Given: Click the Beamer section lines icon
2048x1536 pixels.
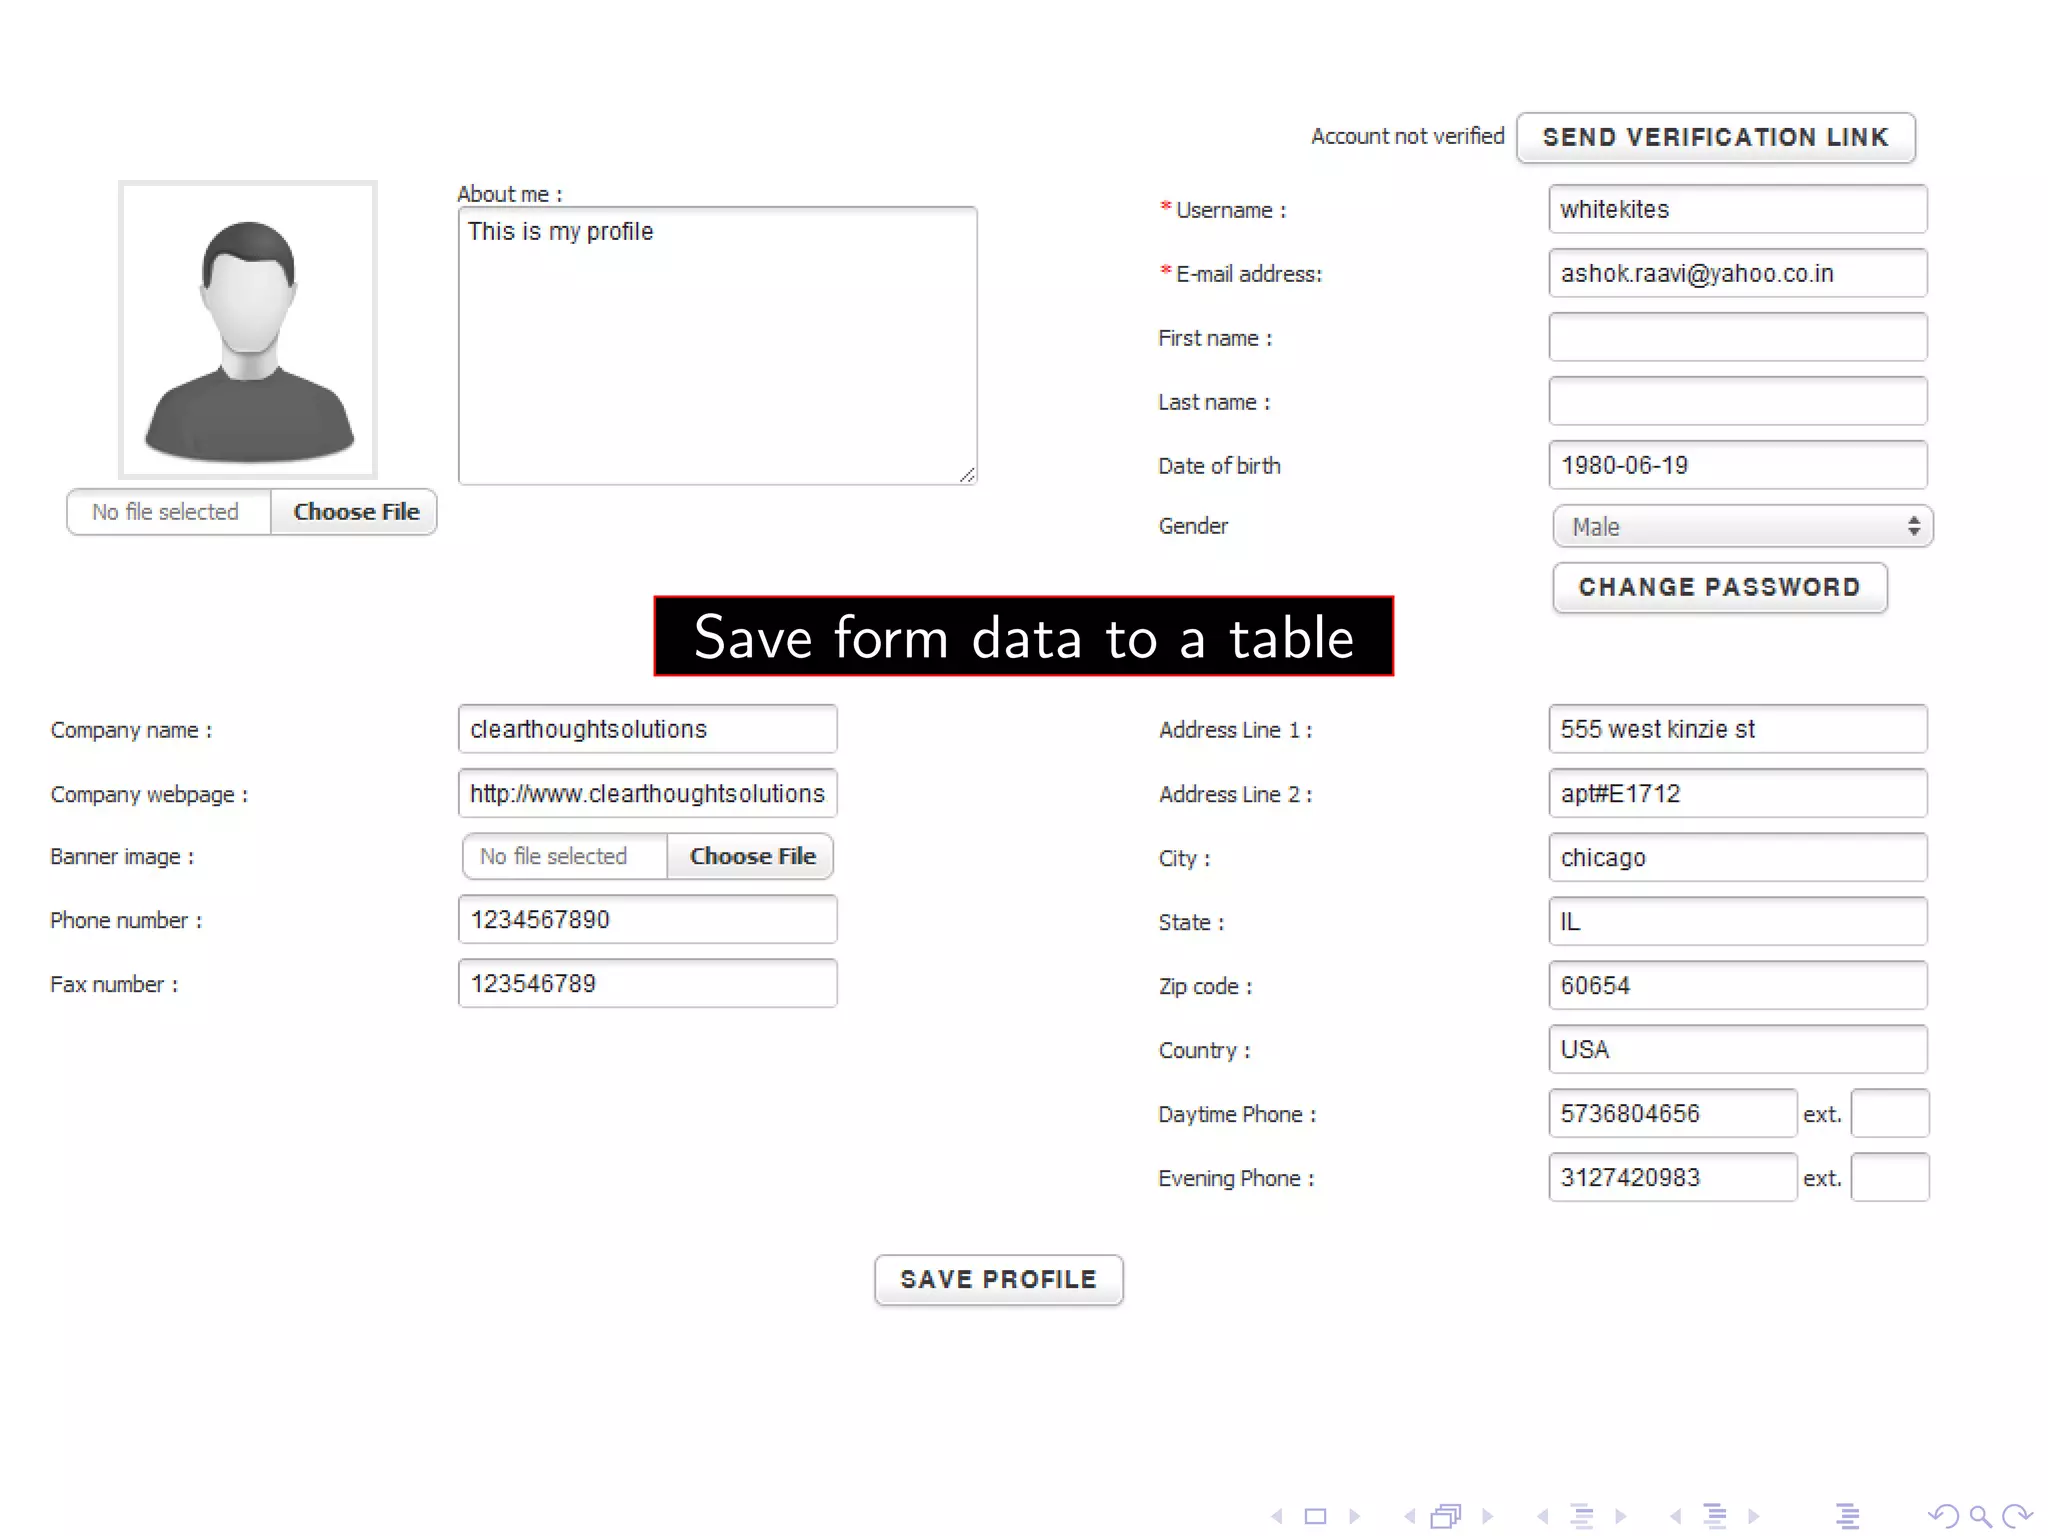Looking at the screenshot, I should pyautogui.click(x=1715, y=1516).
